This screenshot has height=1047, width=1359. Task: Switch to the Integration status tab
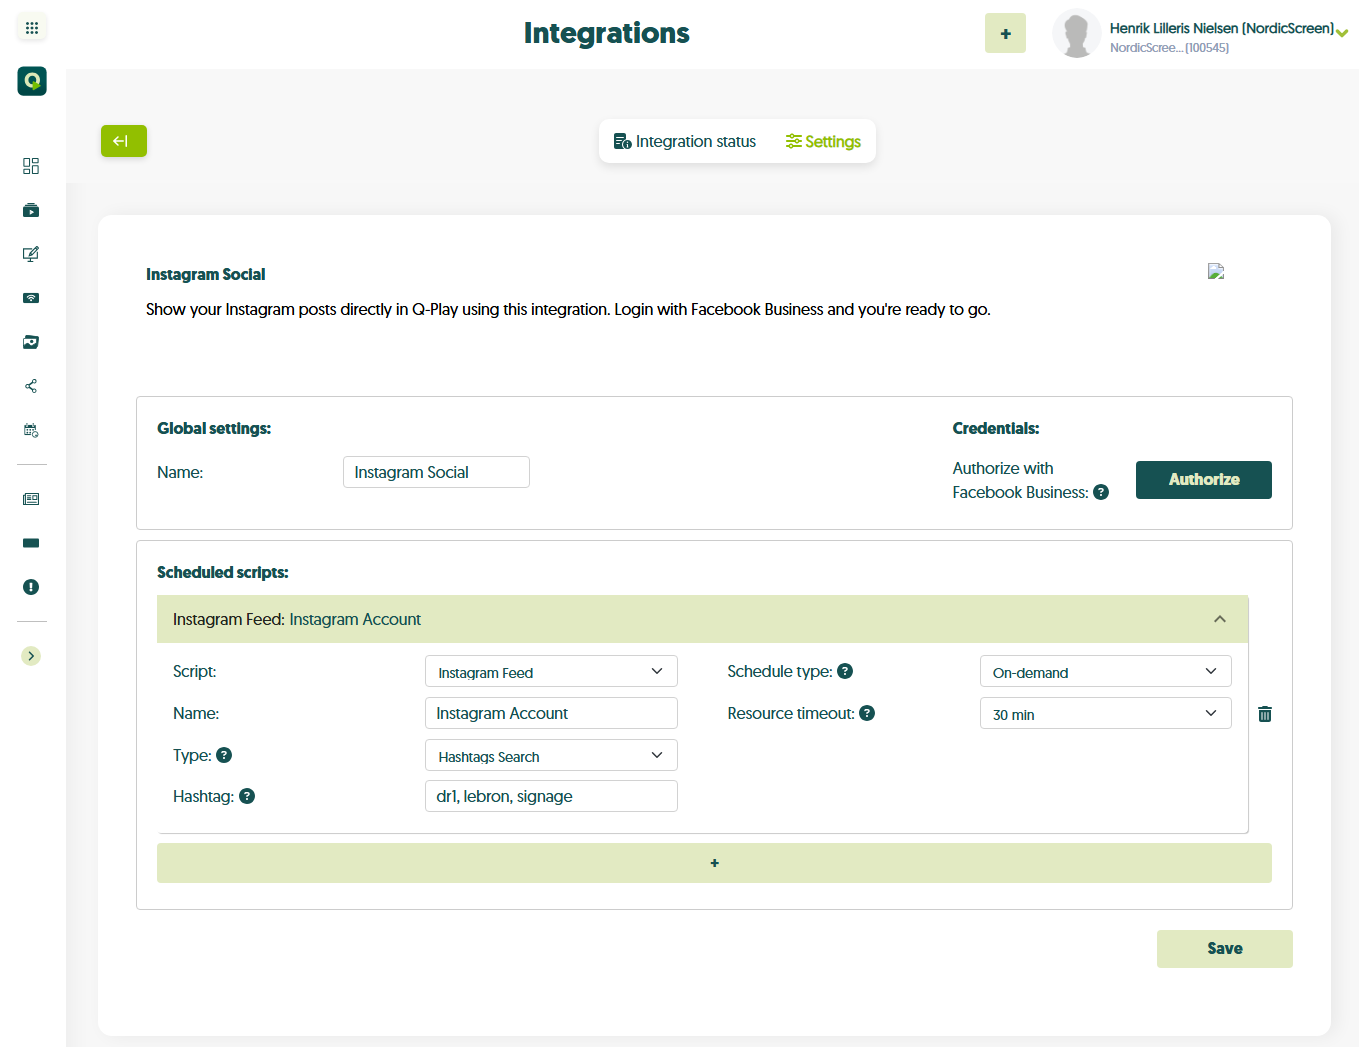(x=685, y=142)
